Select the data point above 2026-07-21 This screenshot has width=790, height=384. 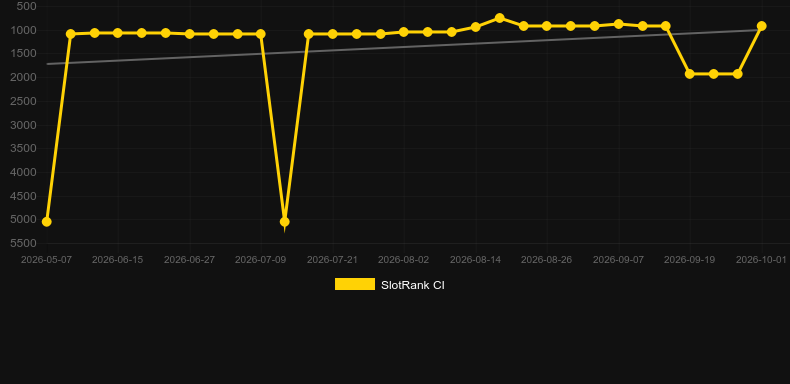pyautogui.click(x=333, y=34)
